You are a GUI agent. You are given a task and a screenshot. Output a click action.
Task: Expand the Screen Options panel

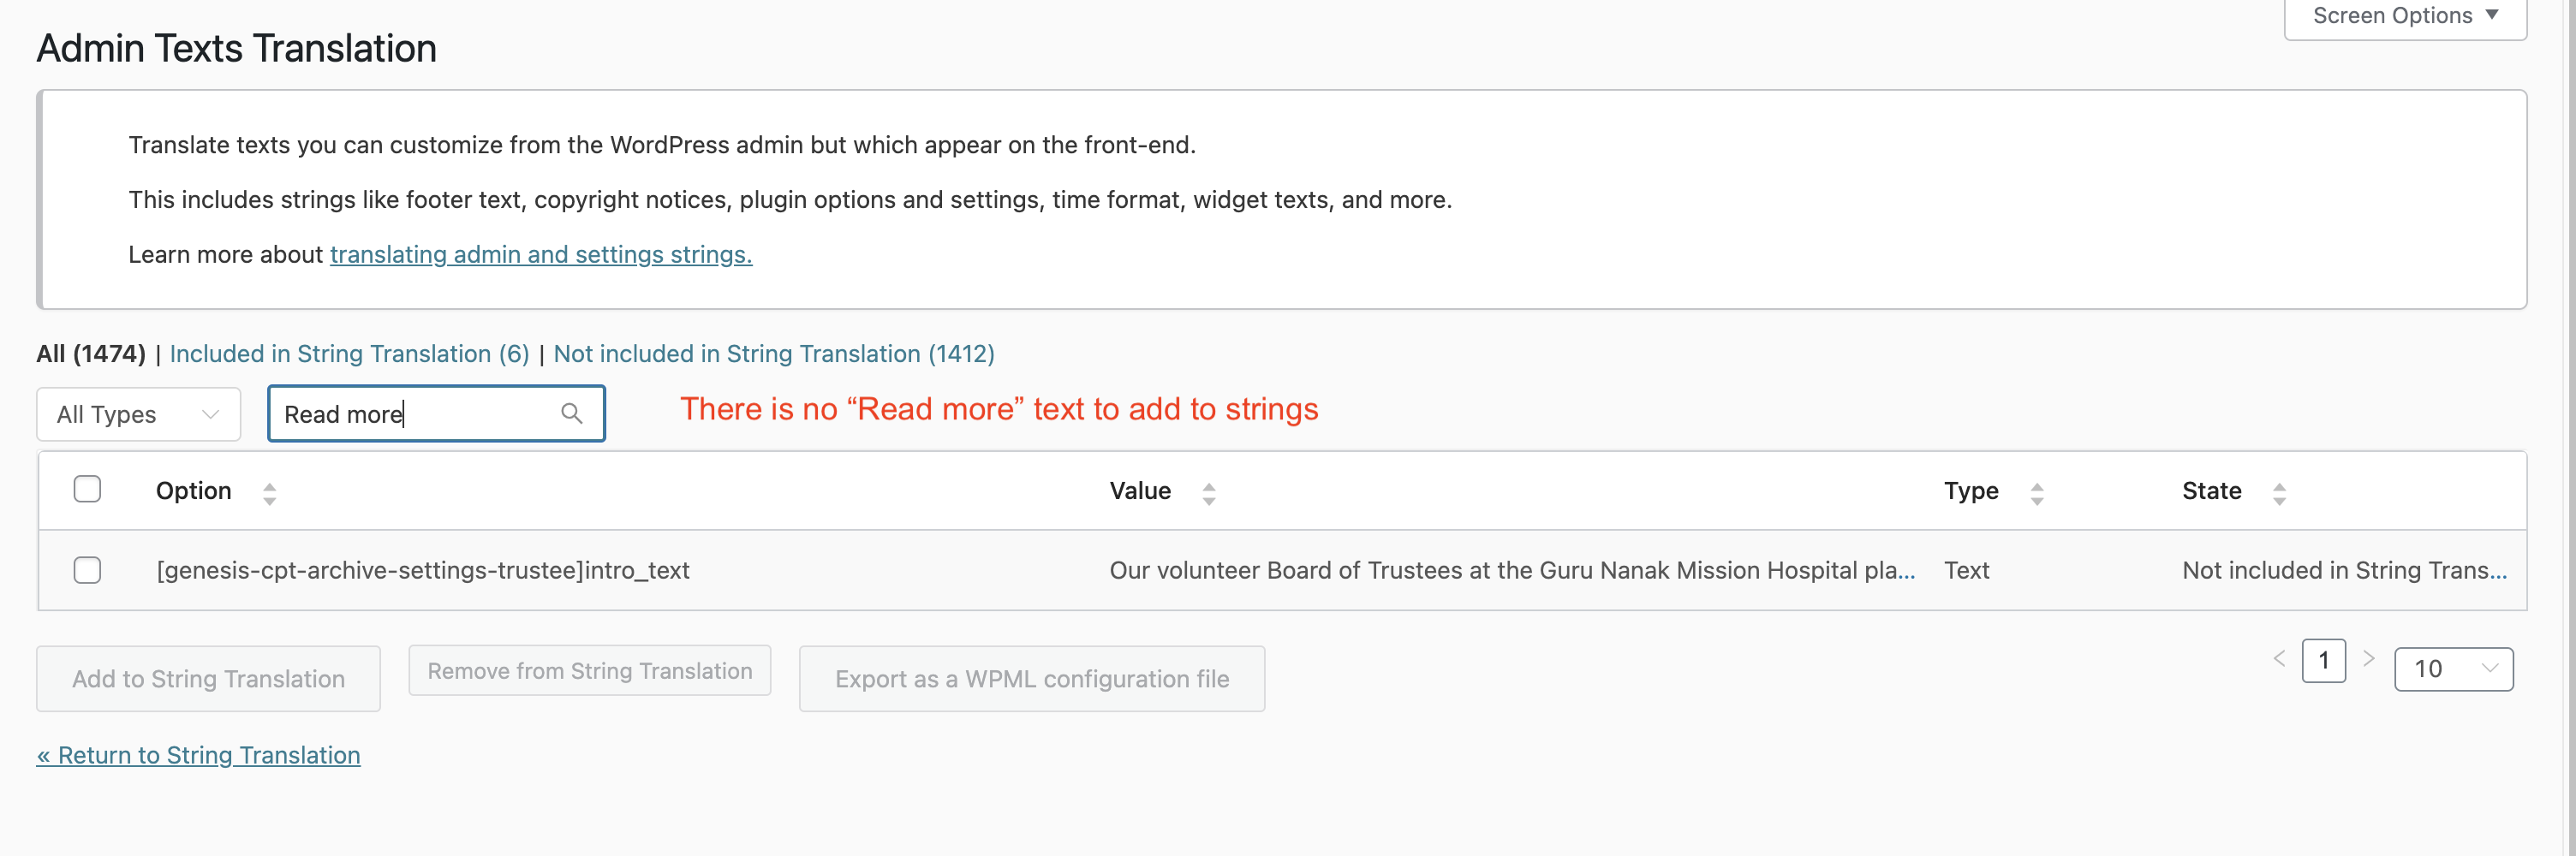[2404, 16]
